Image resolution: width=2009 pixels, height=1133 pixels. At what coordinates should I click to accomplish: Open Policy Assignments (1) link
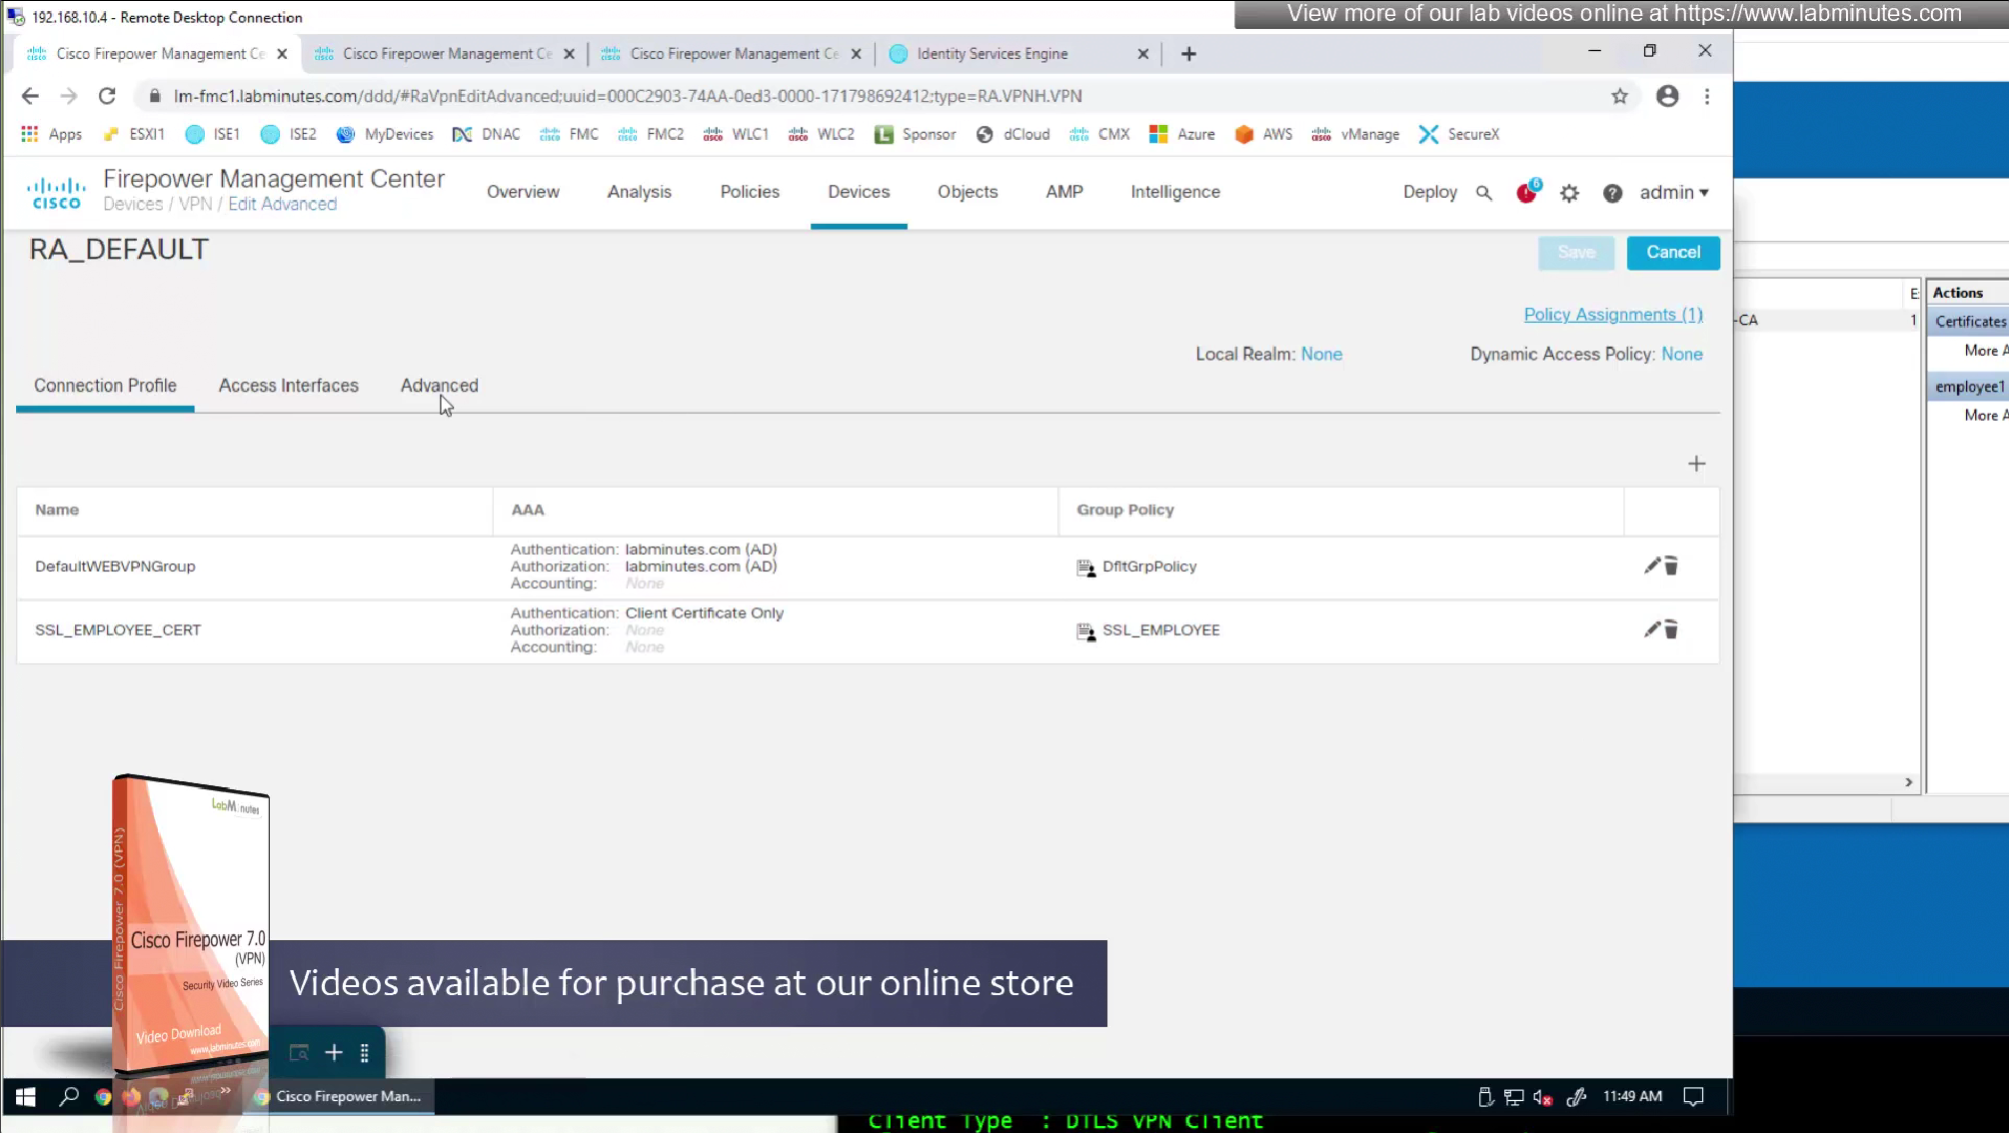pyautogui.click(x=1612, y=314)
